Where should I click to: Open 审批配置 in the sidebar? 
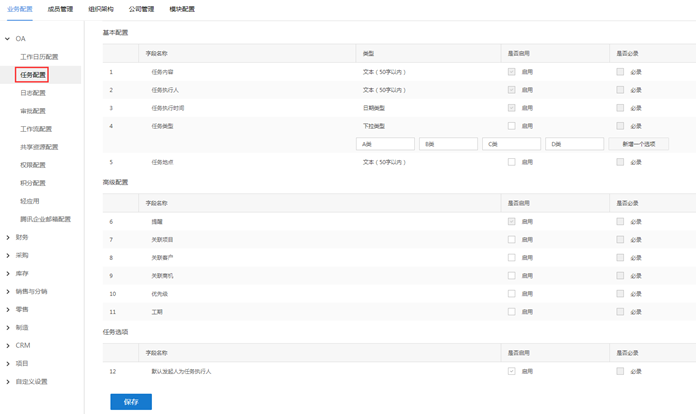pos(33,111)
